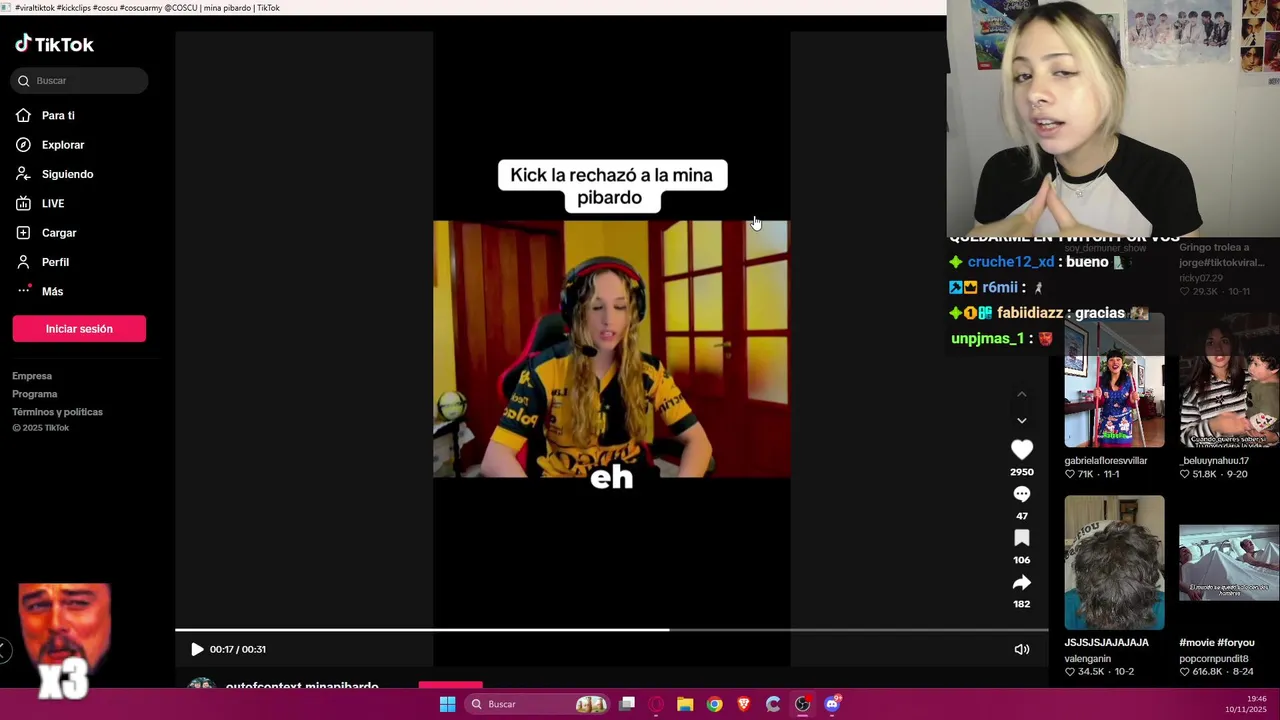Click the Iniciar sesión button
Image resolution: width=1280 pixels, height=720 pixels.
(79, 329)
